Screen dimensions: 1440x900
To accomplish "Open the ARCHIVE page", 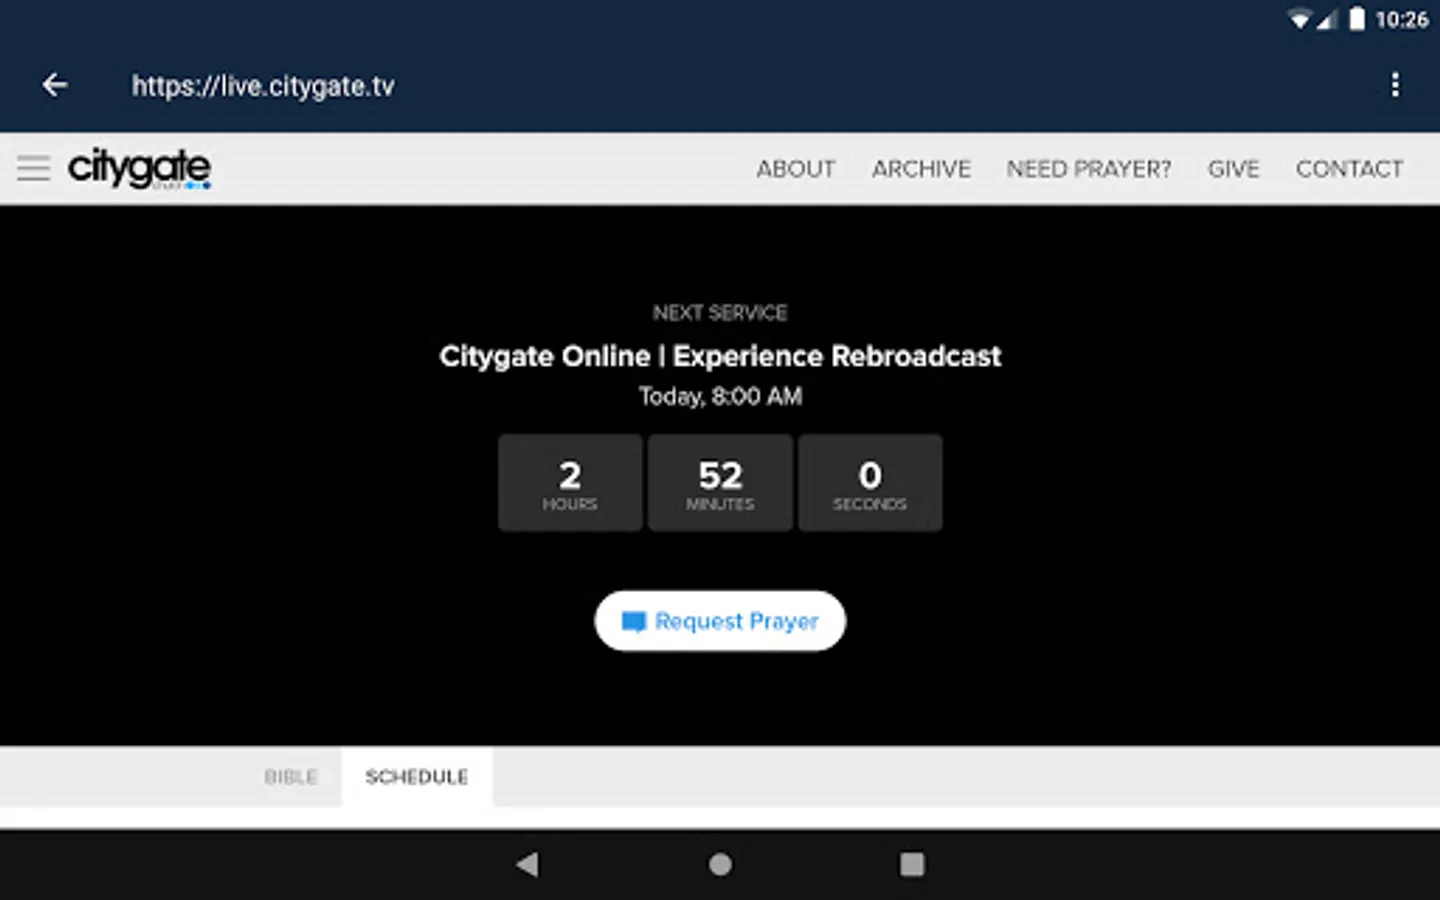I will 921,169.
